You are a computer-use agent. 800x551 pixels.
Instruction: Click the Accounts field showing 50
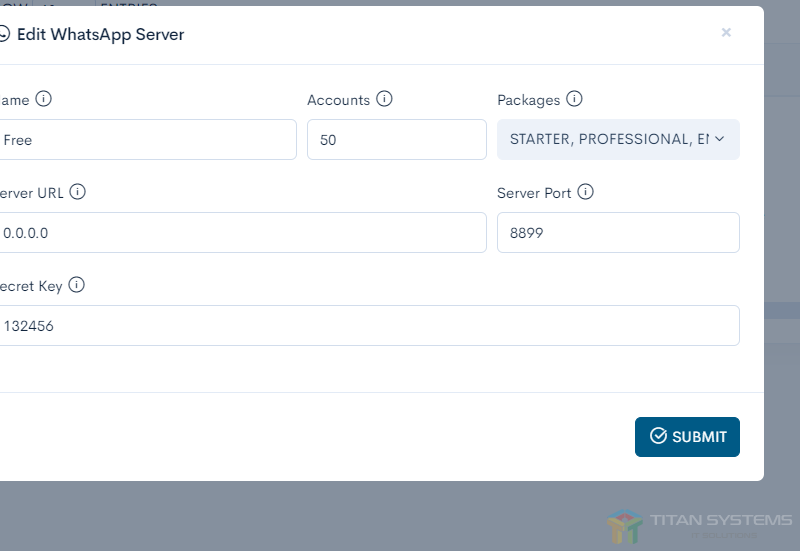click(396, 140)
